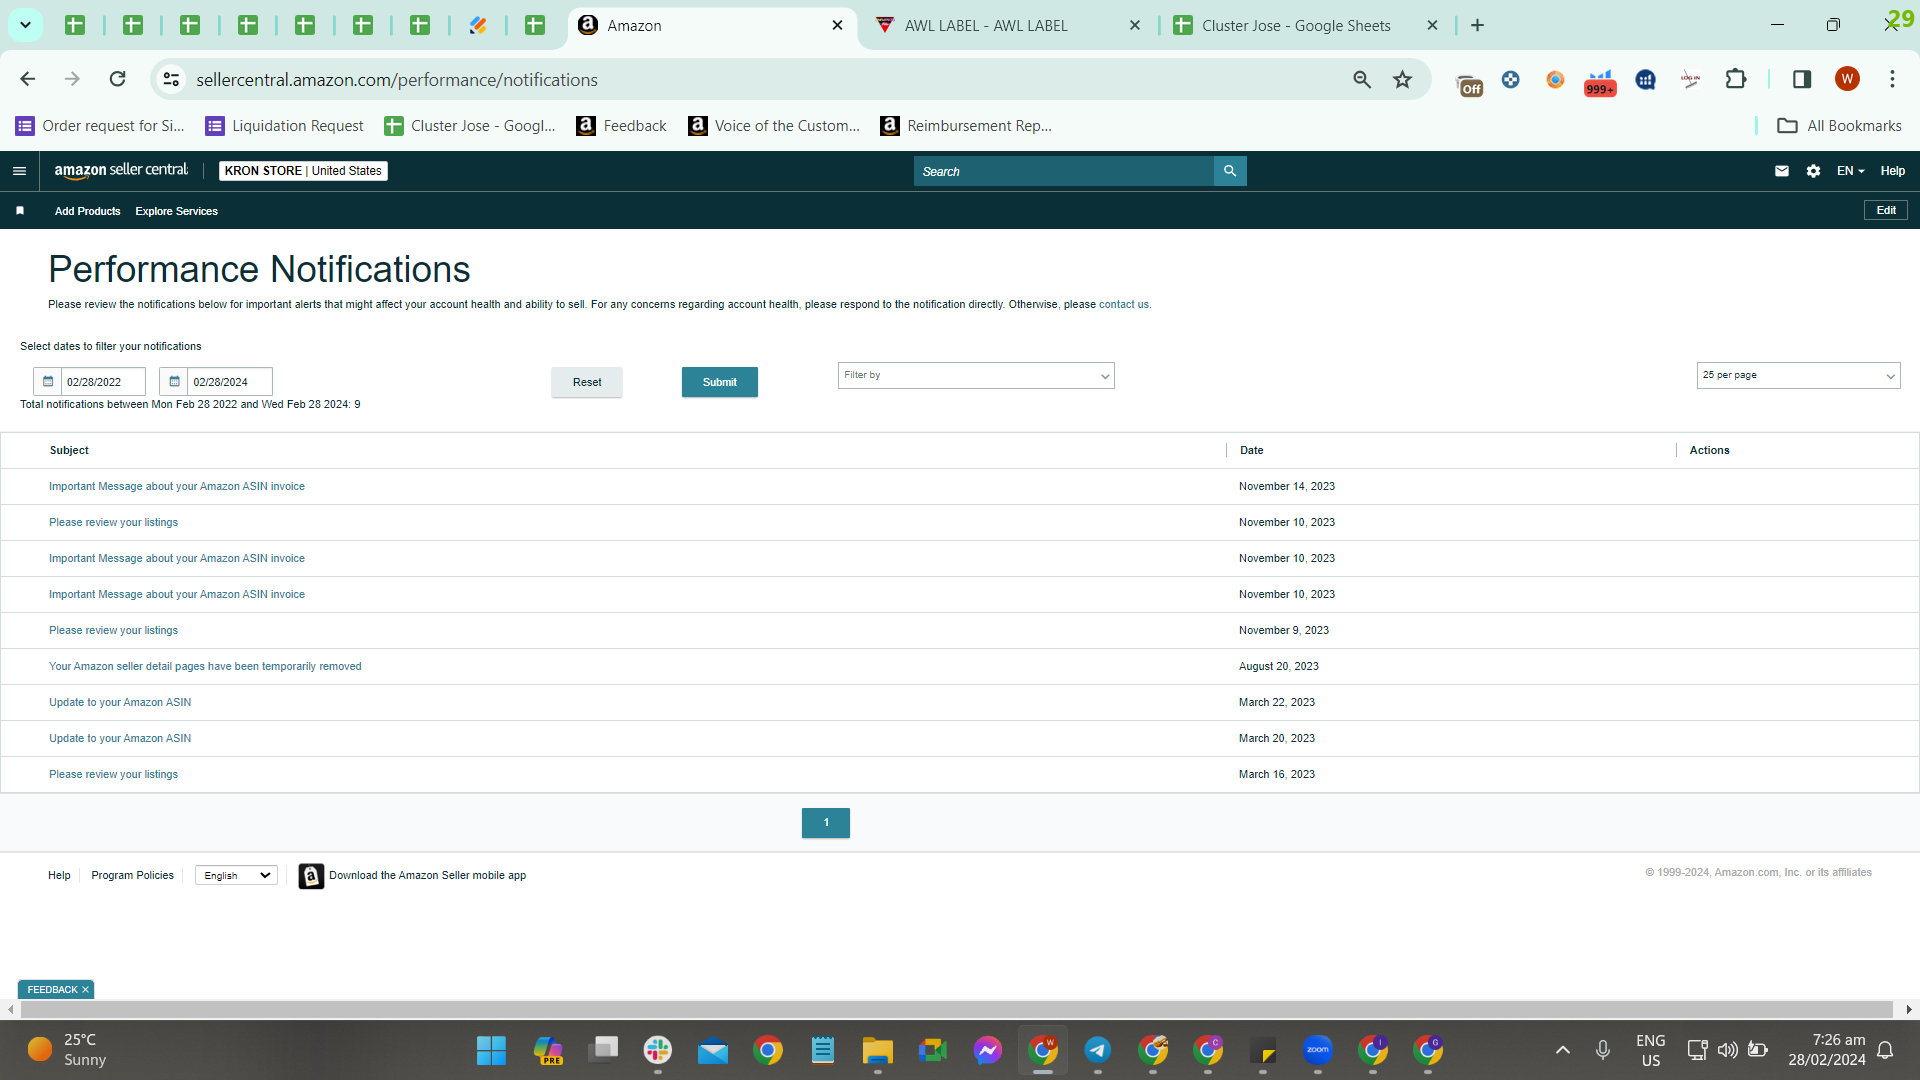Open the Chrome three-dot menu
Viewport: 1920px width, 1080px height.
[1892, 79]
